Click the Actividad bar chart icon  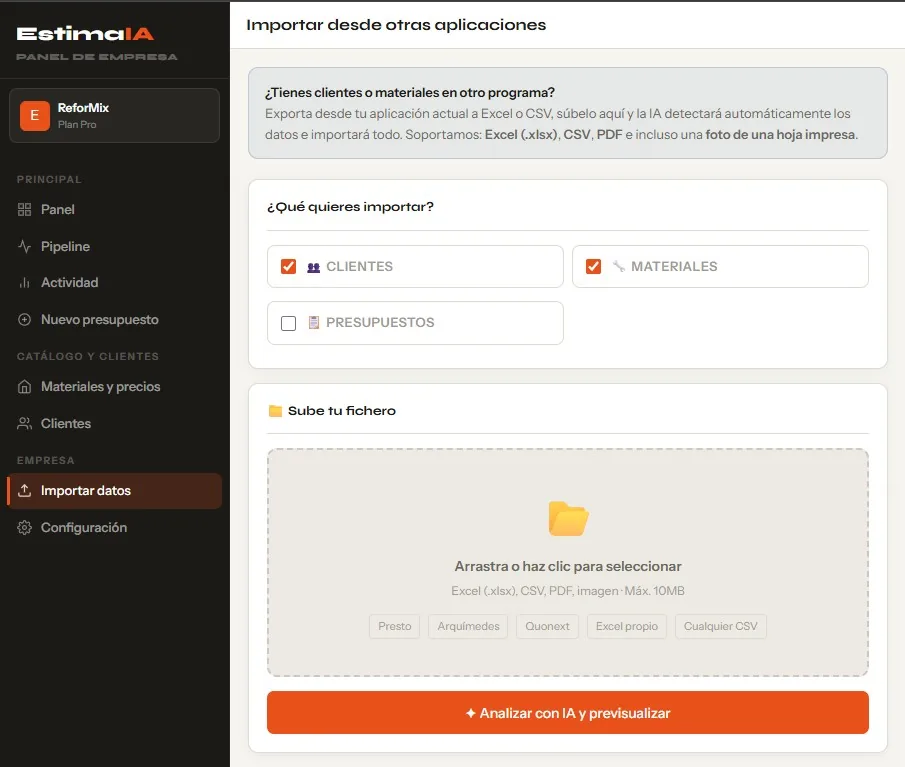point(24,283)
